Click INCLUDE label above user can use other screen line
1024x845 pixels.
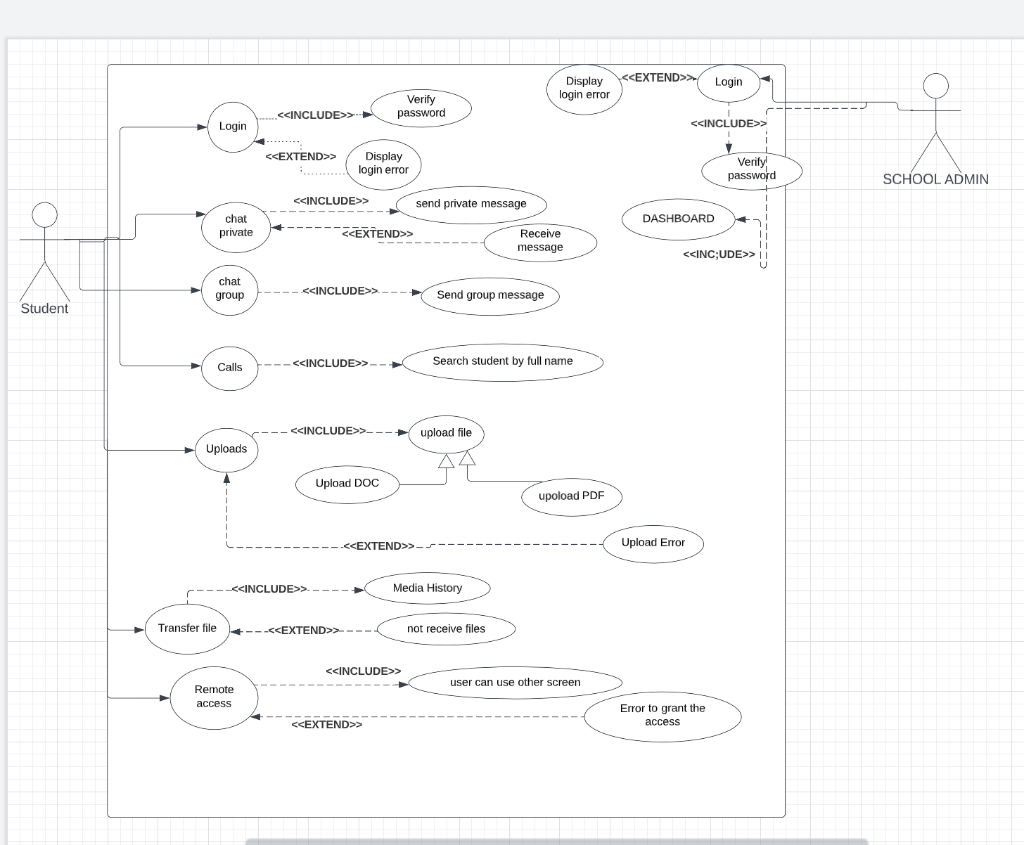coord(363,671)
